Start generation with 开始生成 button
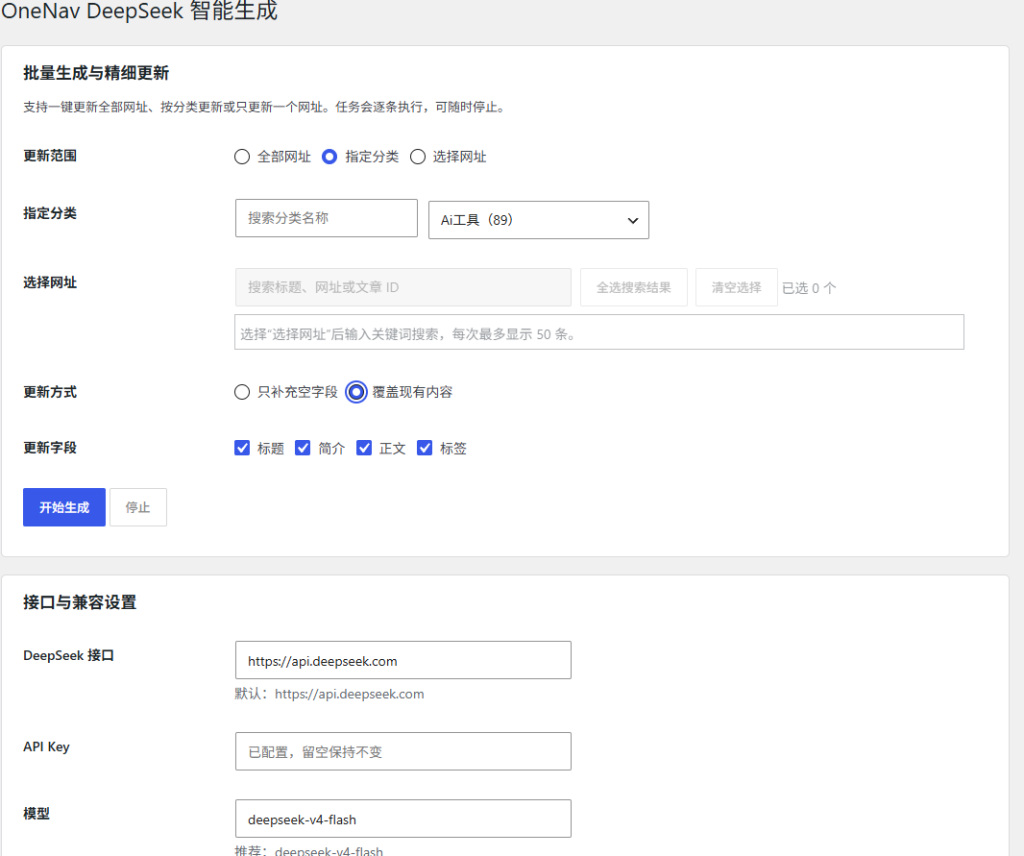 [64, 507]
